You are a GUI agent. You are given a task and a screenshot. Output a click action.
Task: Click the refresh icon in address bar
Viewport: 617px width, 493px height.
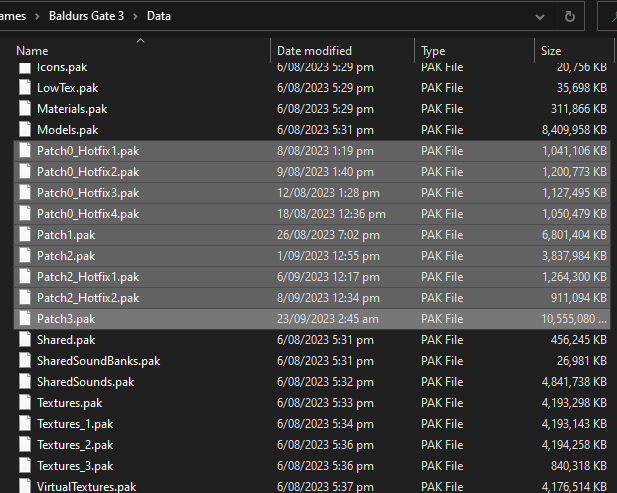(x=569, y=16)
